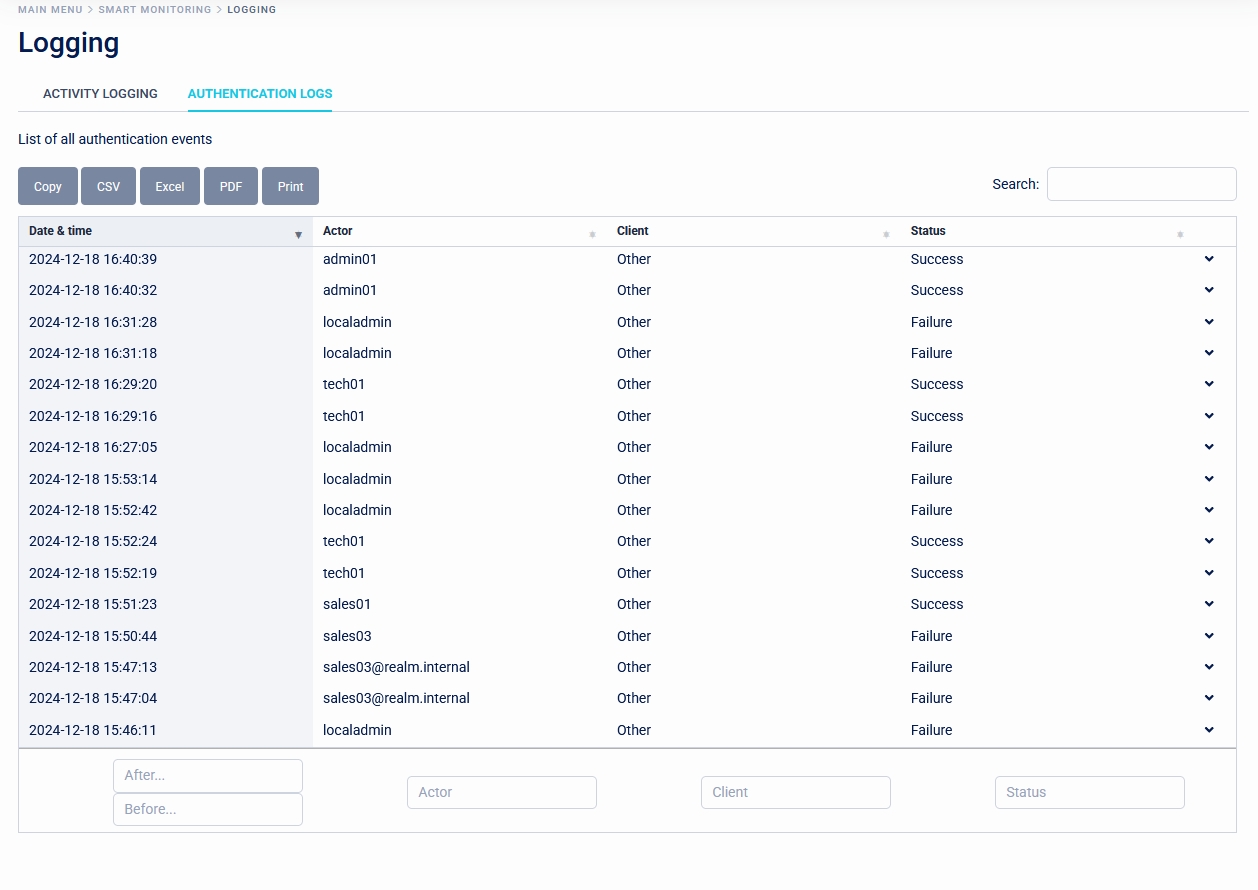The width and height of the screenshot is (1258, 890).
Task: Print the authentication logs
Action: [x=290, y=186]
